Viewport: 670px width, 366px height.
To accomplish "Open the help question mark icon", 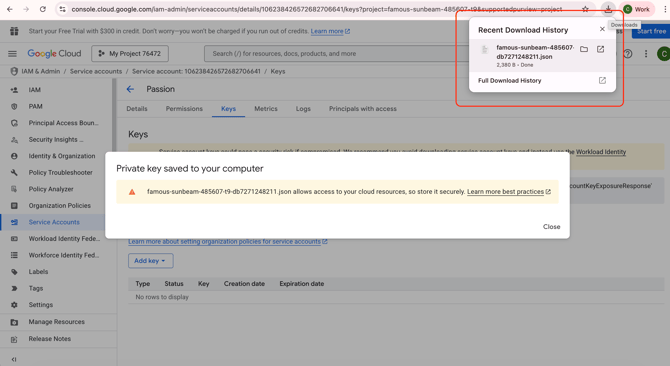I will (628, 54).
